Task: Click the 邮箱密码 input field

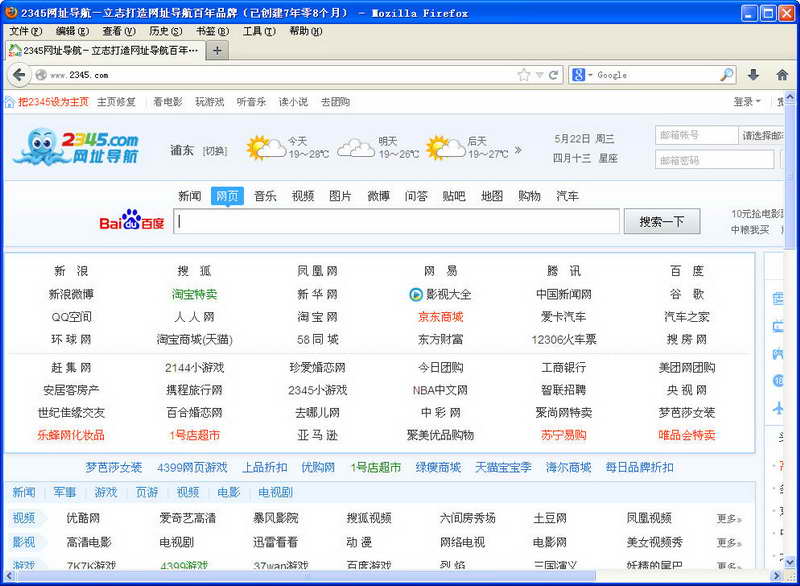Action: tap(715, 160)
